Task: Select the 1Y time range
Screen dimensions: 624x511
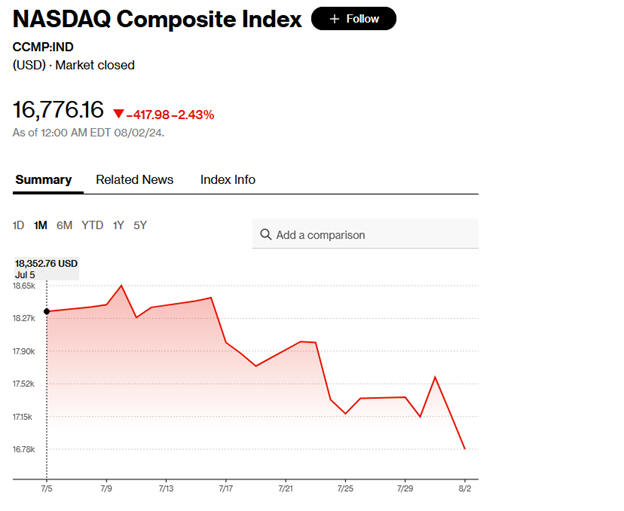Action: pos(118,225)
